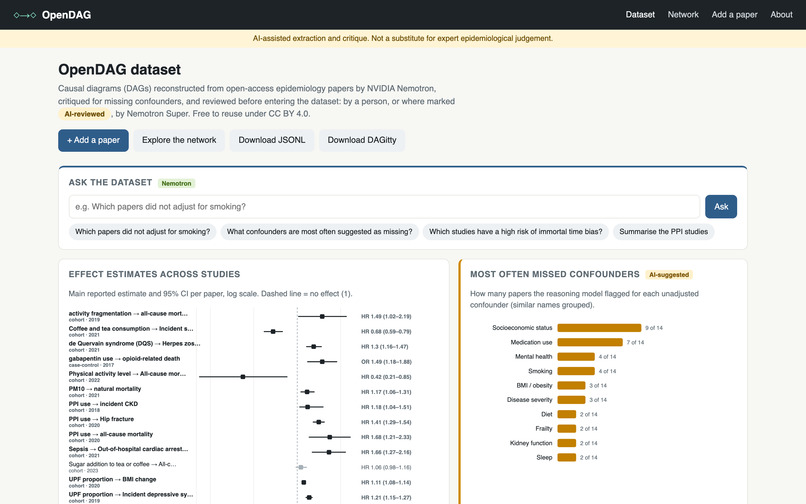
Task: Click Download DAGitty button
Action: tap(362, 140)
